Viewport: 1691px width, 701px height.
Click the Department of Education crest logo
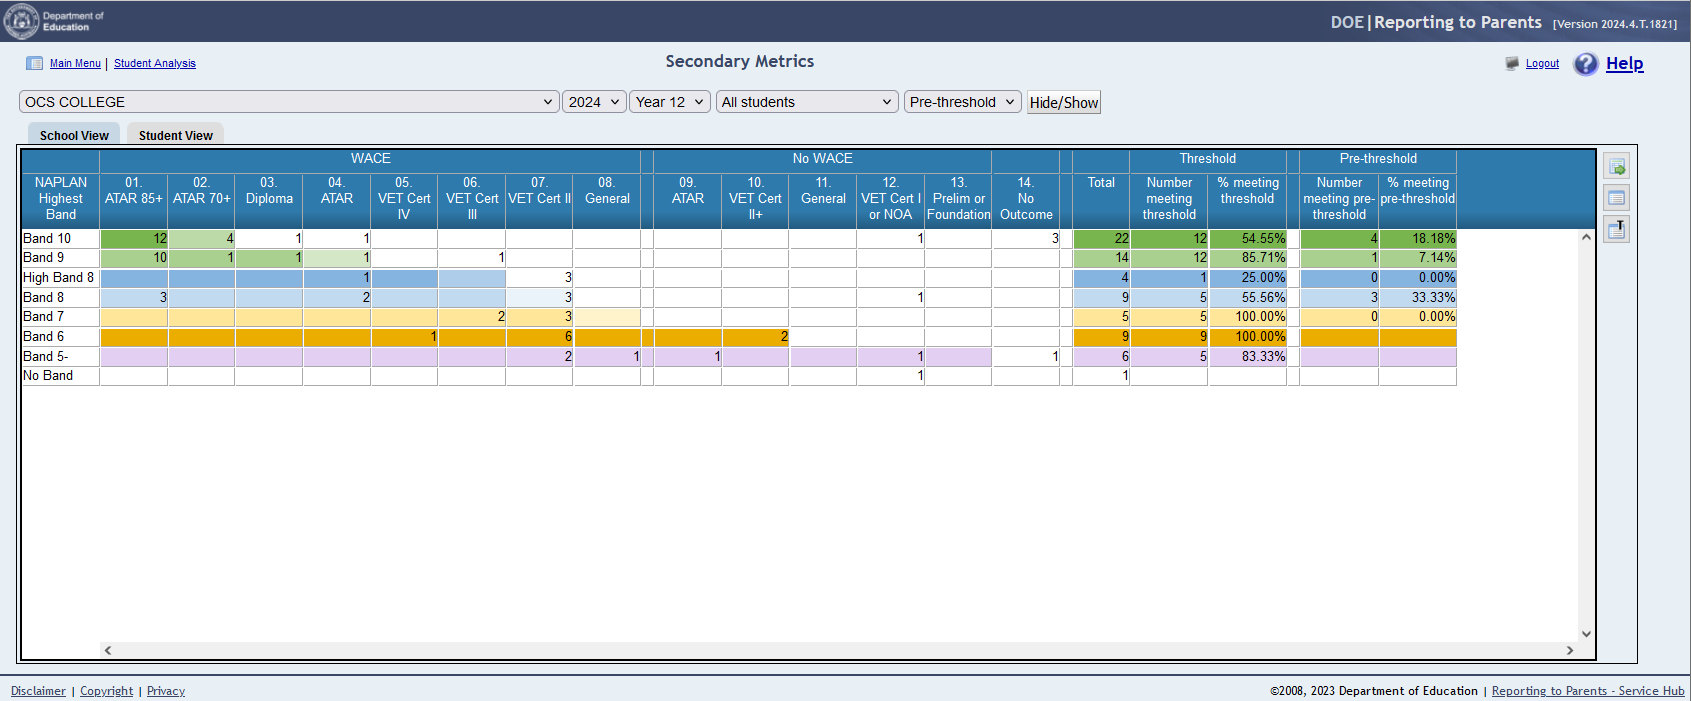21,21
